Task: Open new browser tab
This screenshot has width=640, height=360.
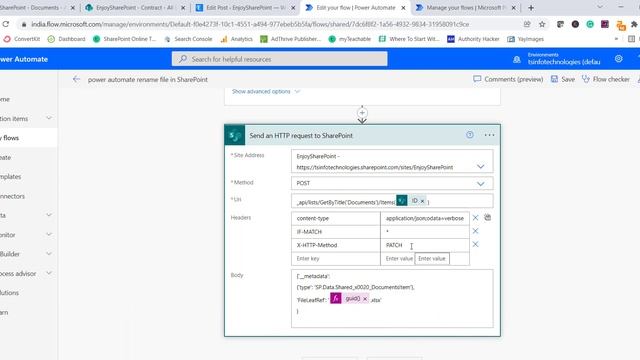Action: pos(531,8)
